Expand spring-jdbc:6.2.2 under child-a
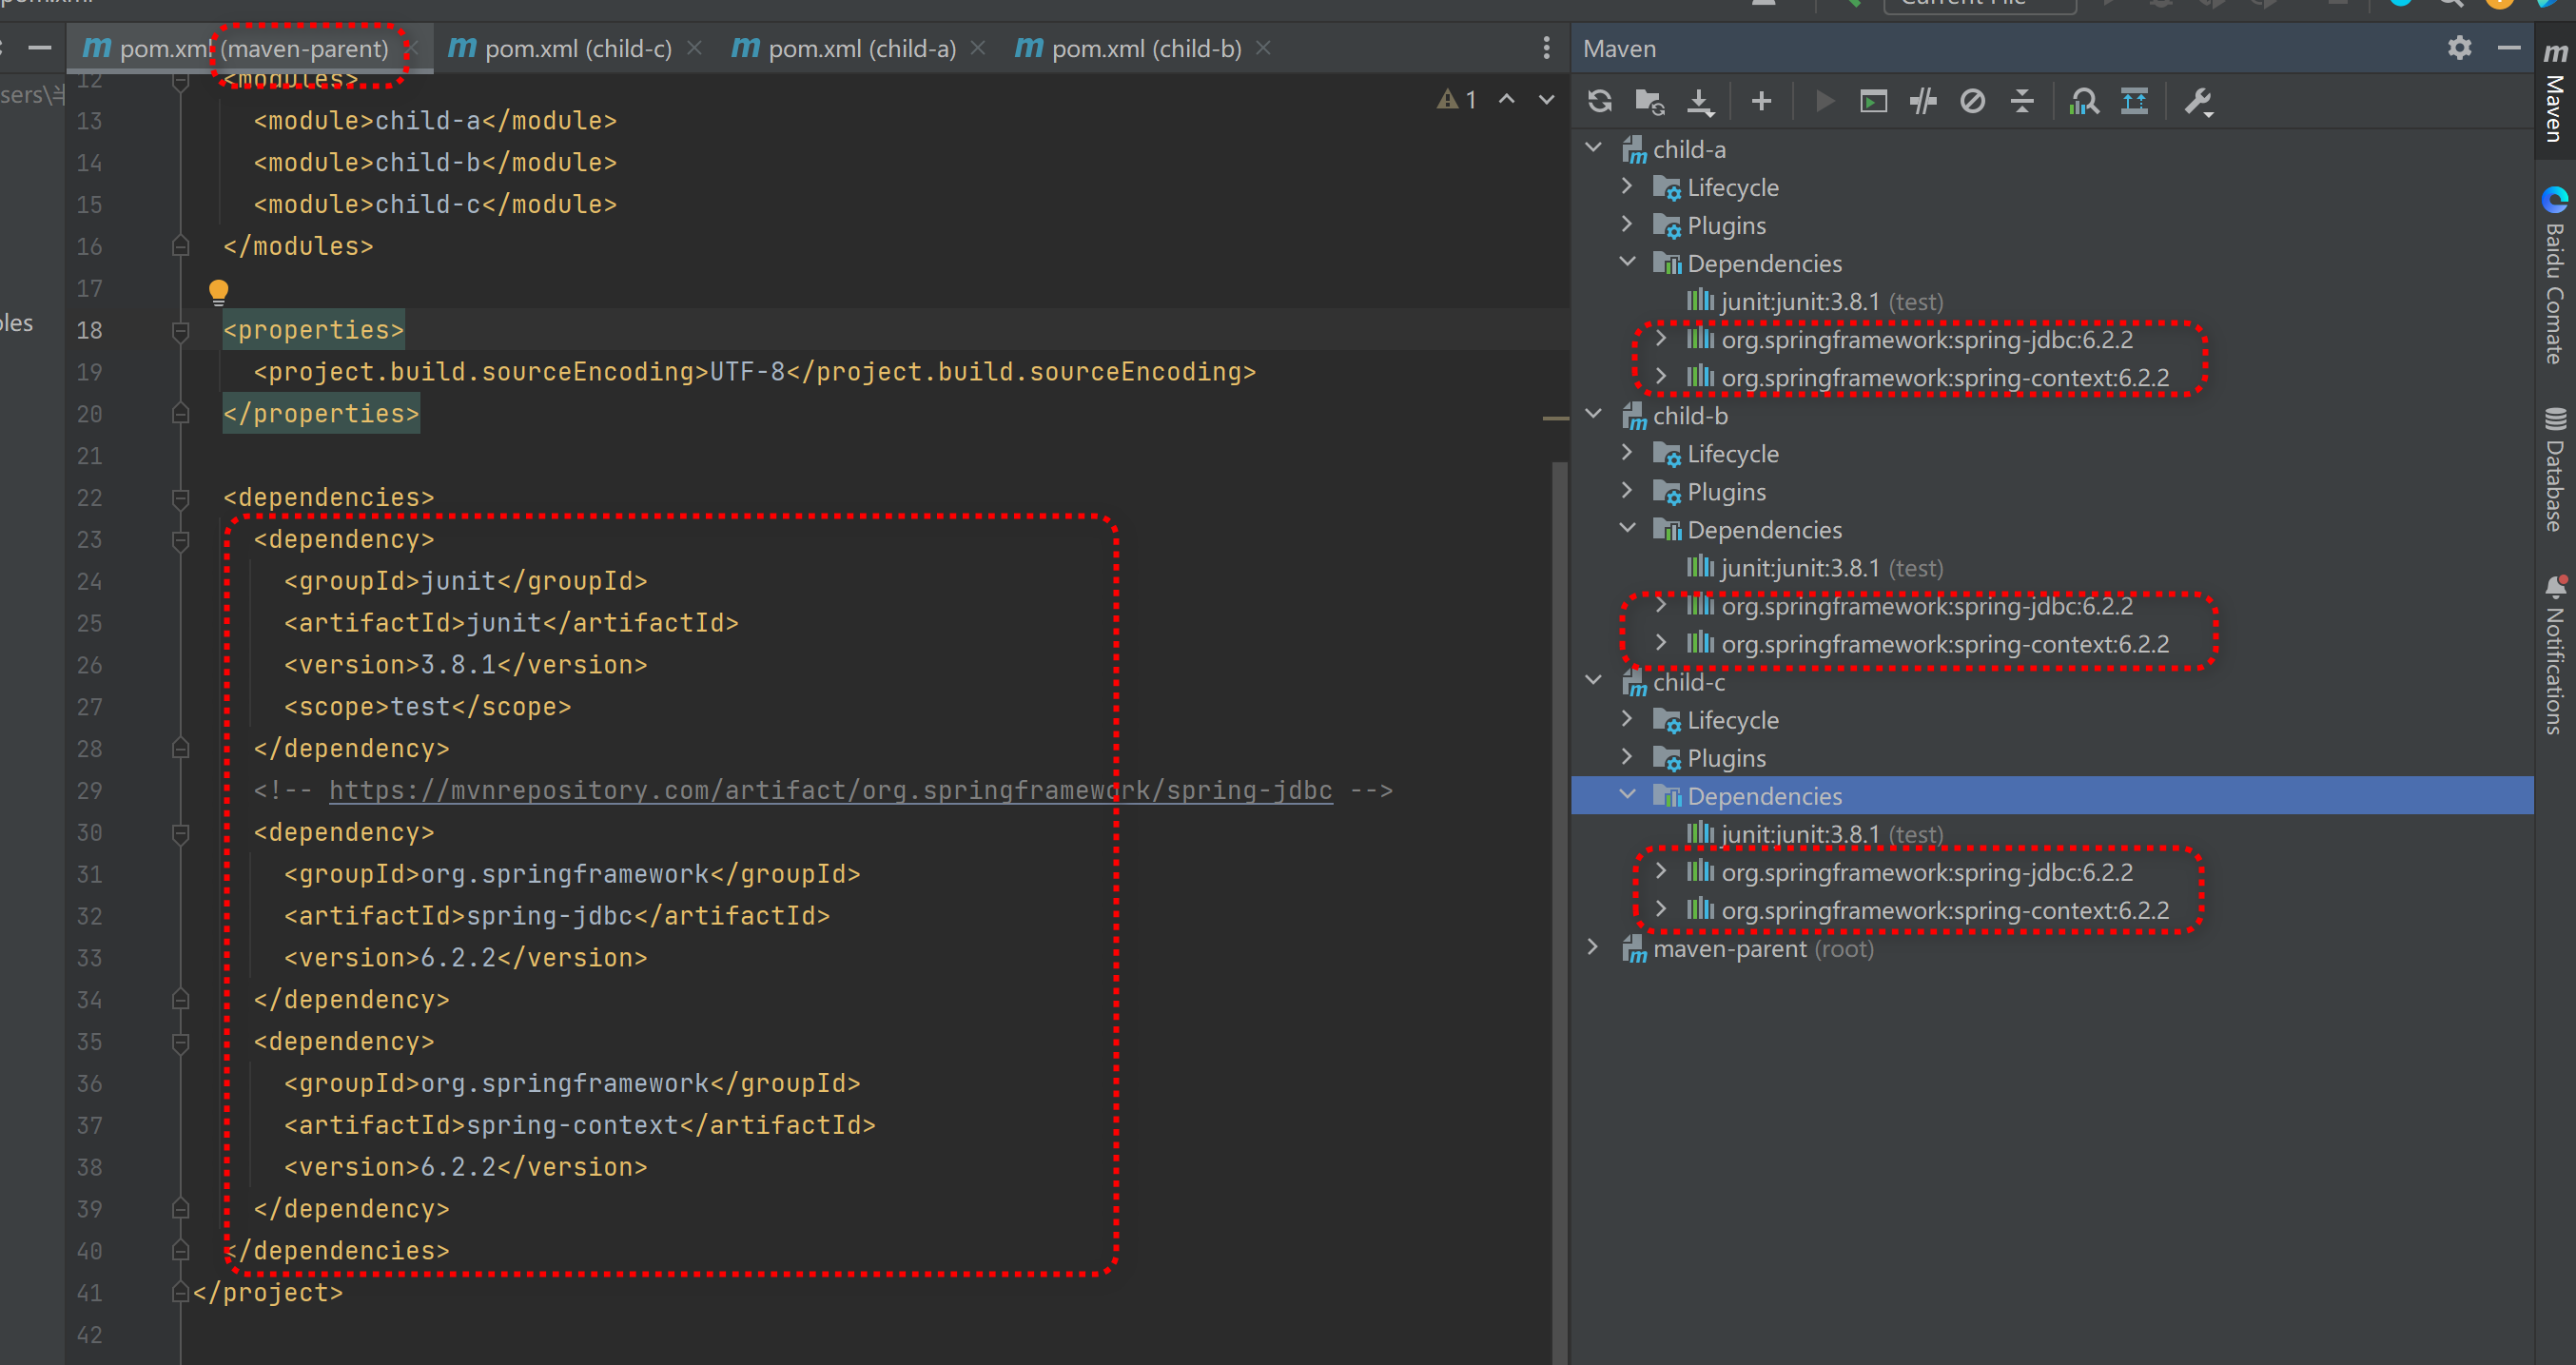The width and height of the screenshot is (2576, 1365). tap(1661, 339)
